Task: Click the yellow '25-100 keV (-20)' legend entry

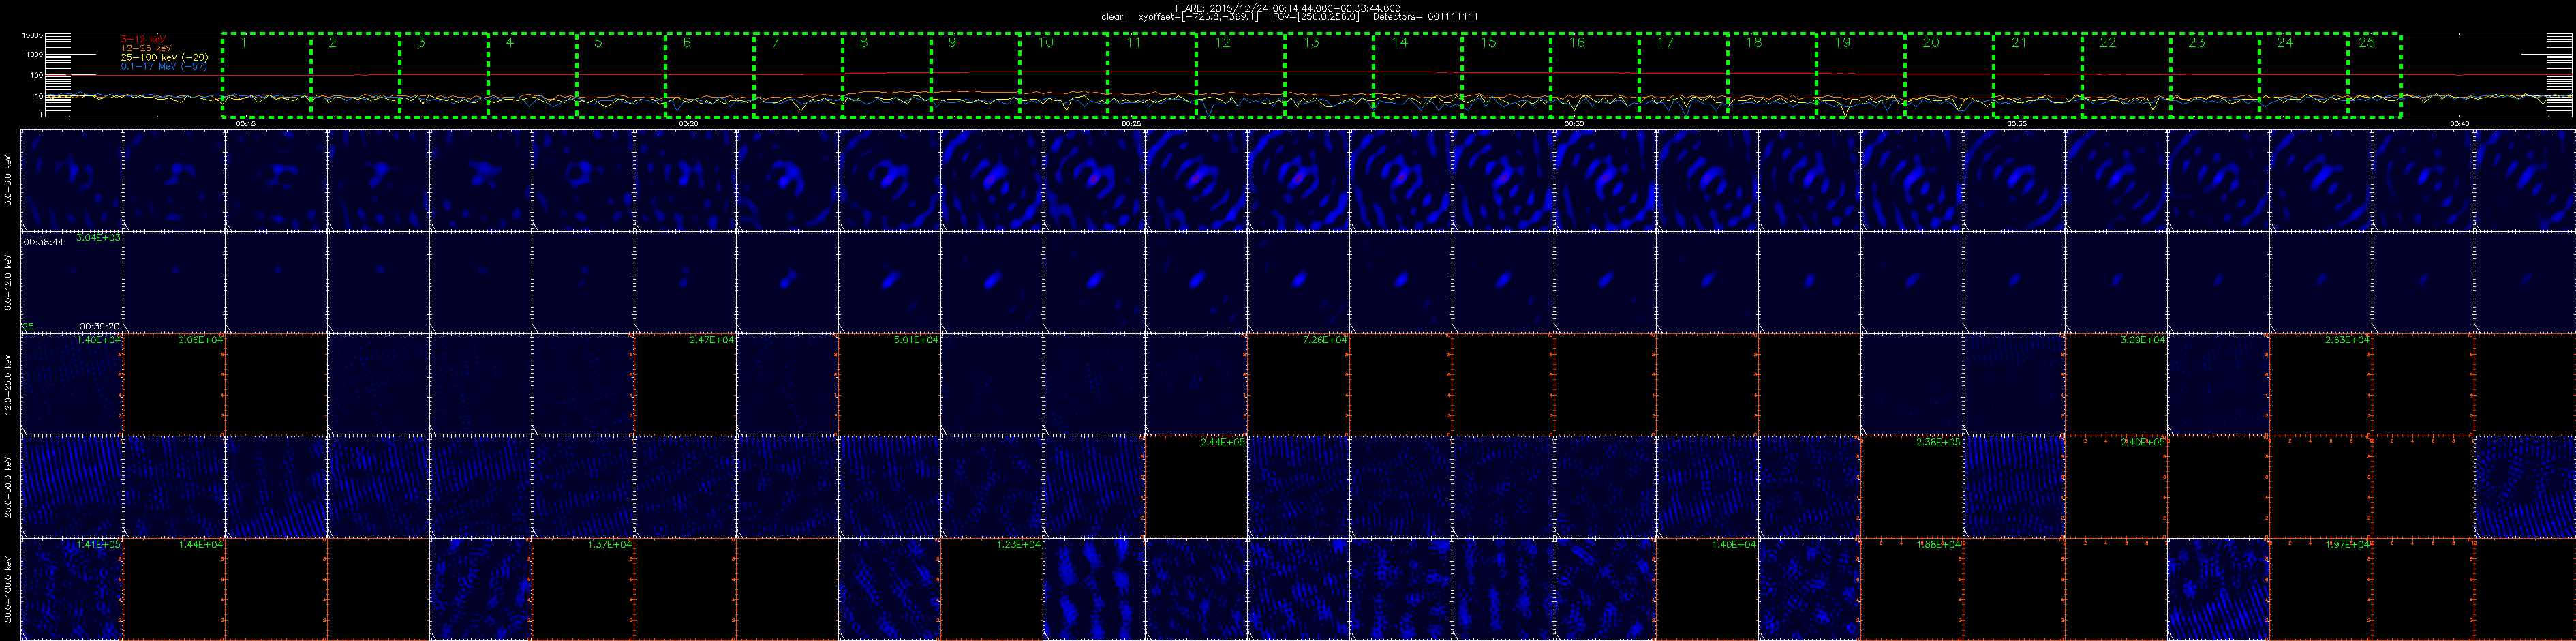Action: 164,57
